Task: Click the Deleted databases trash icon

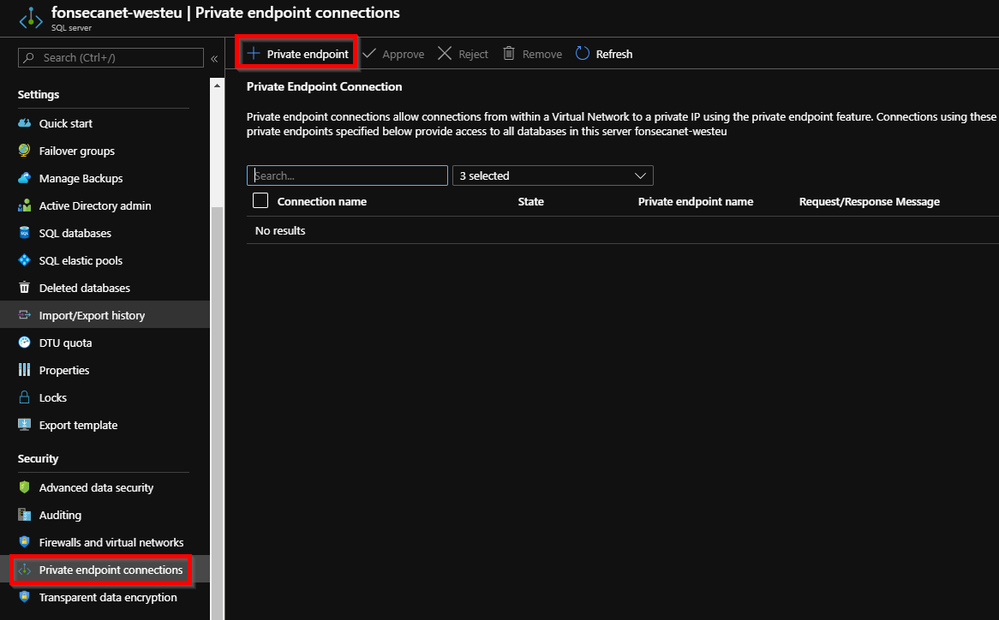Action: (x=24, y=287)
